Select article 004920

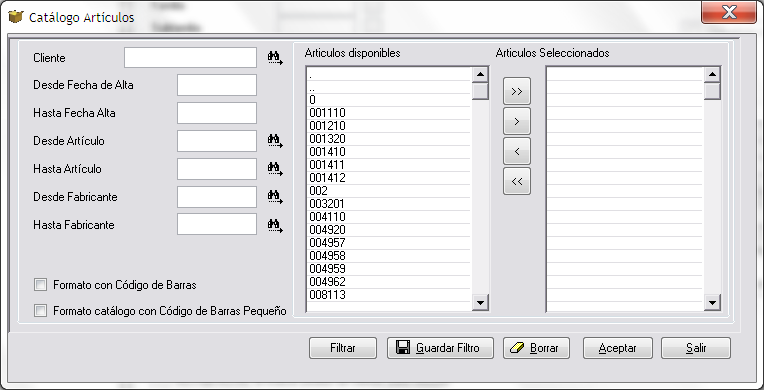[389, 230]
